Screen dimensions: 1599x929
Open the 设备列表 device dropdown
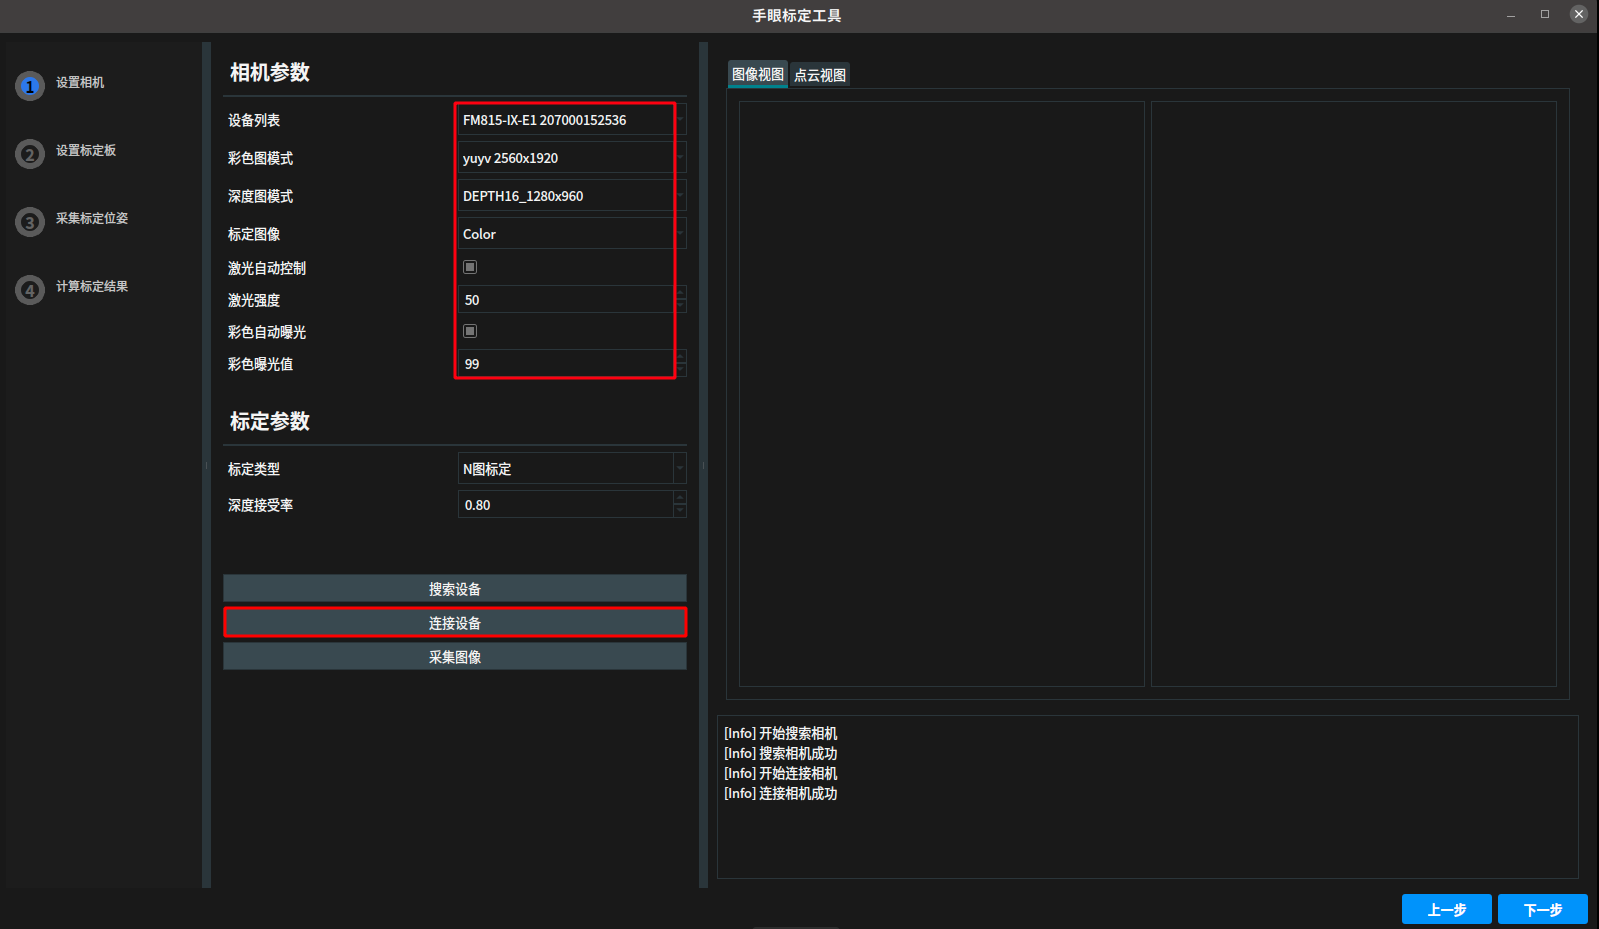tap(572, 120)
